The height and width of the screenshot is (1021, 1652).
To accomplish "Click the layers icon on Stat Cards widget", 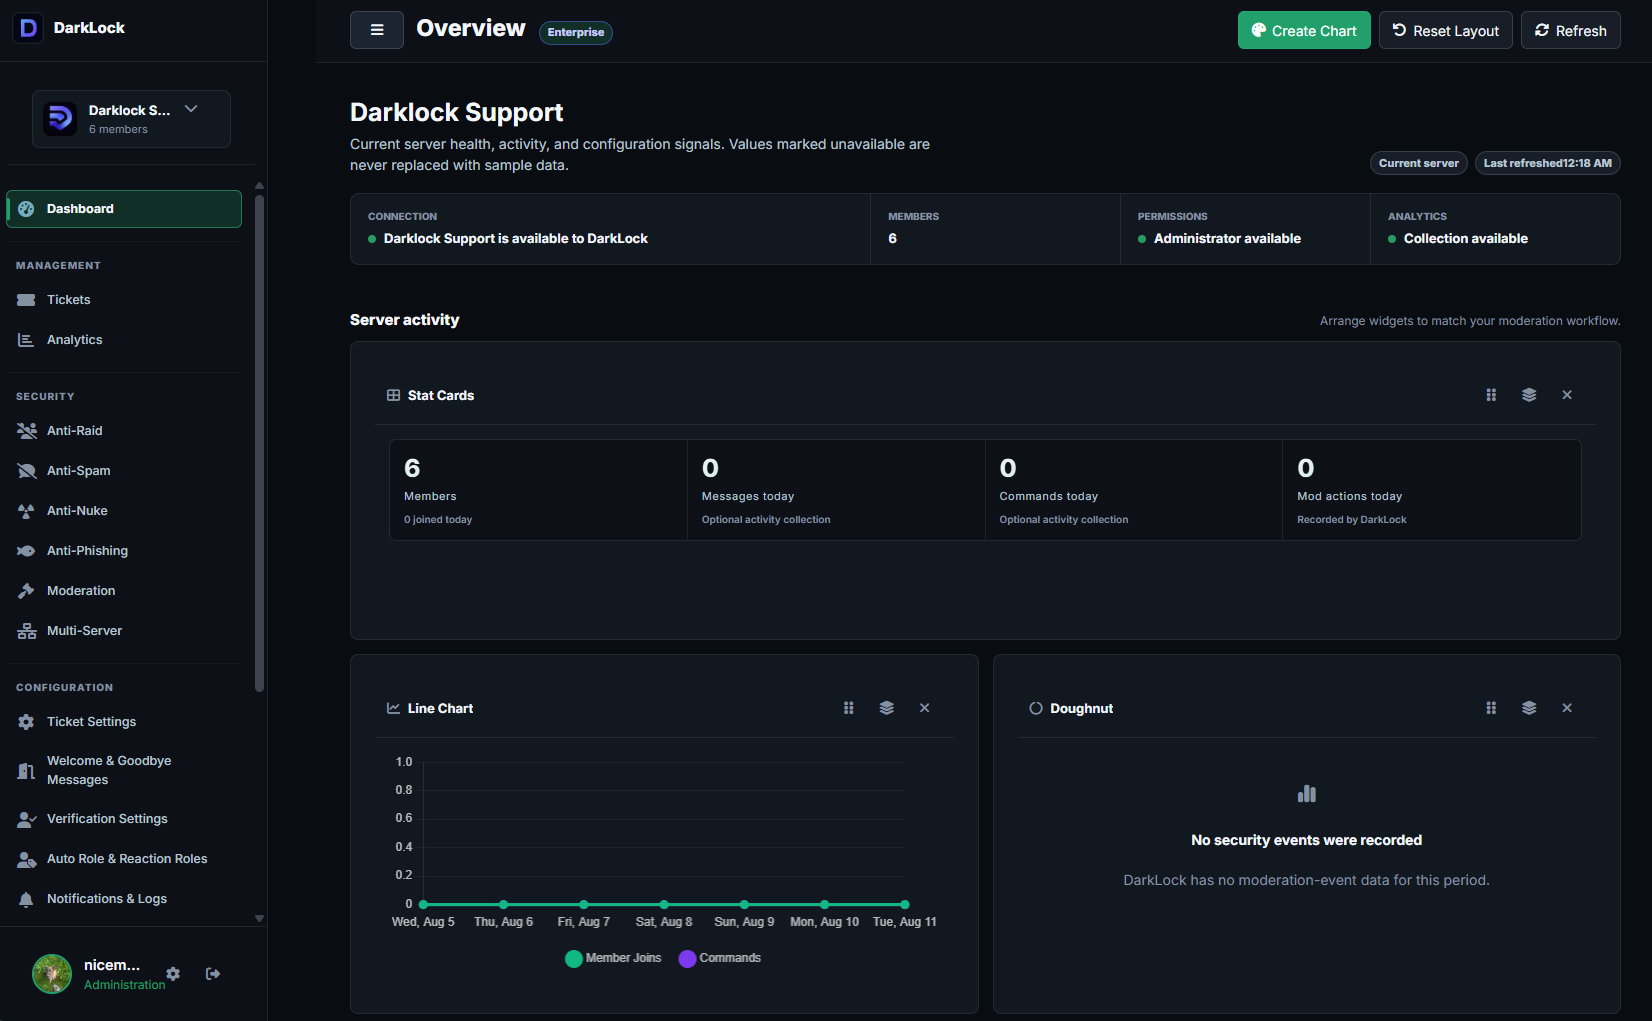I will (x=1529, y=395).
